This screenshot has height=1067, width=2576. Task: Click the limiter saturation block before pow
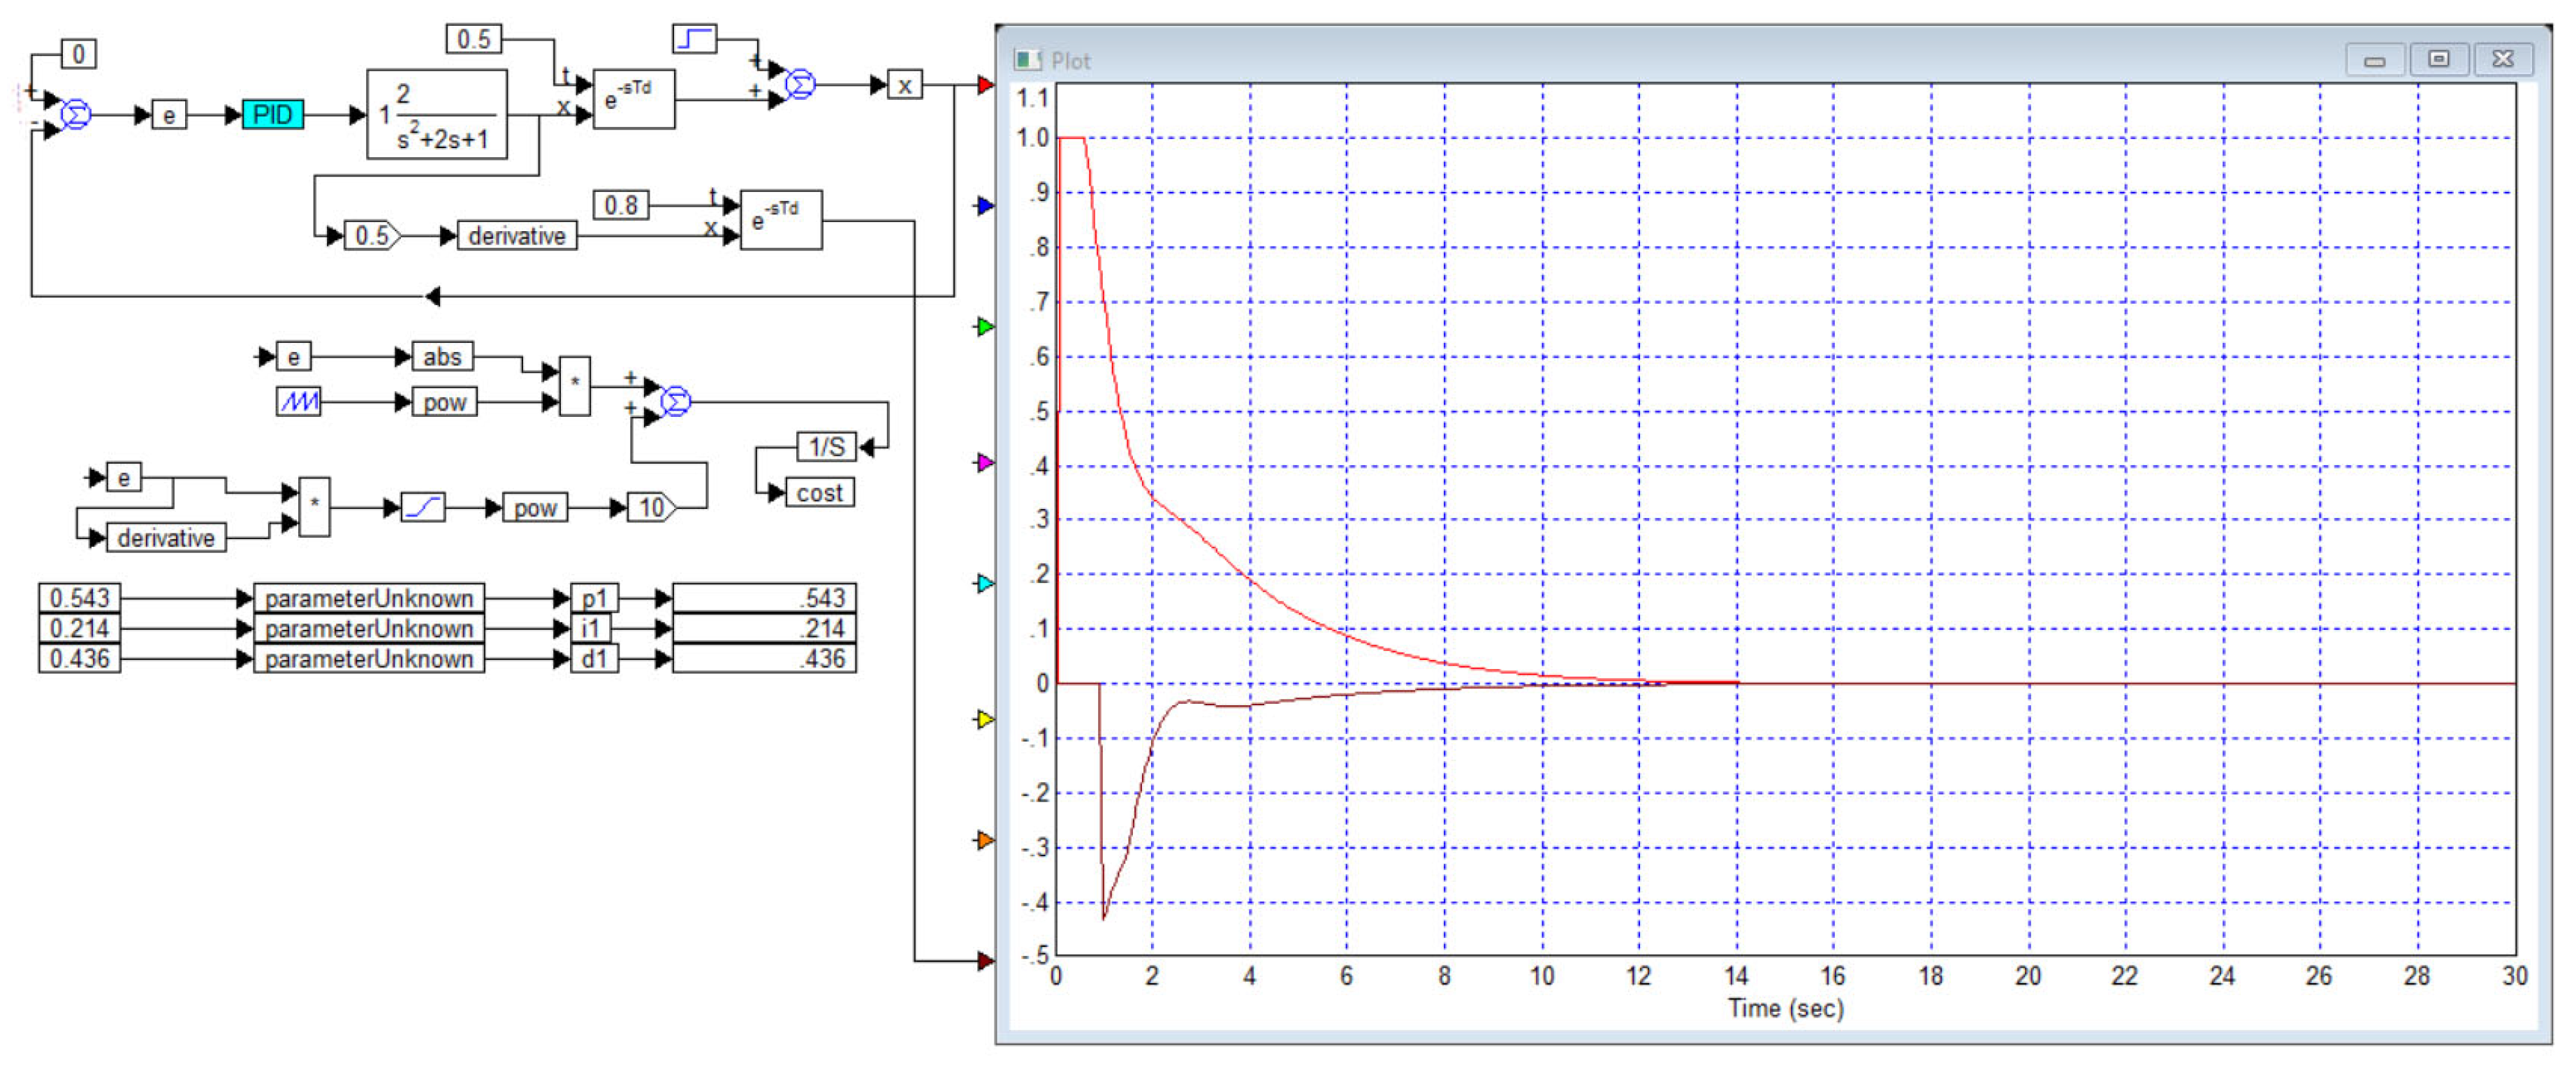click(423, 507)
